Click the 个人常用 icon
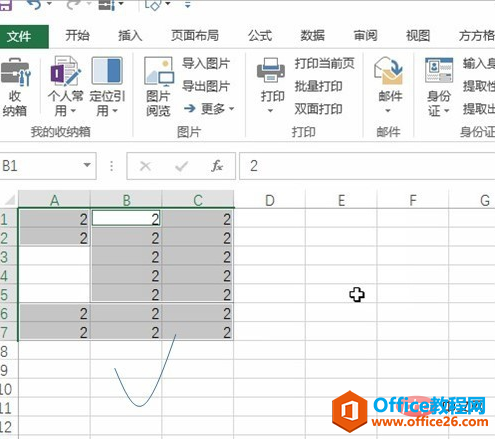Screen dimensions: 495x439 pos(65,71)
